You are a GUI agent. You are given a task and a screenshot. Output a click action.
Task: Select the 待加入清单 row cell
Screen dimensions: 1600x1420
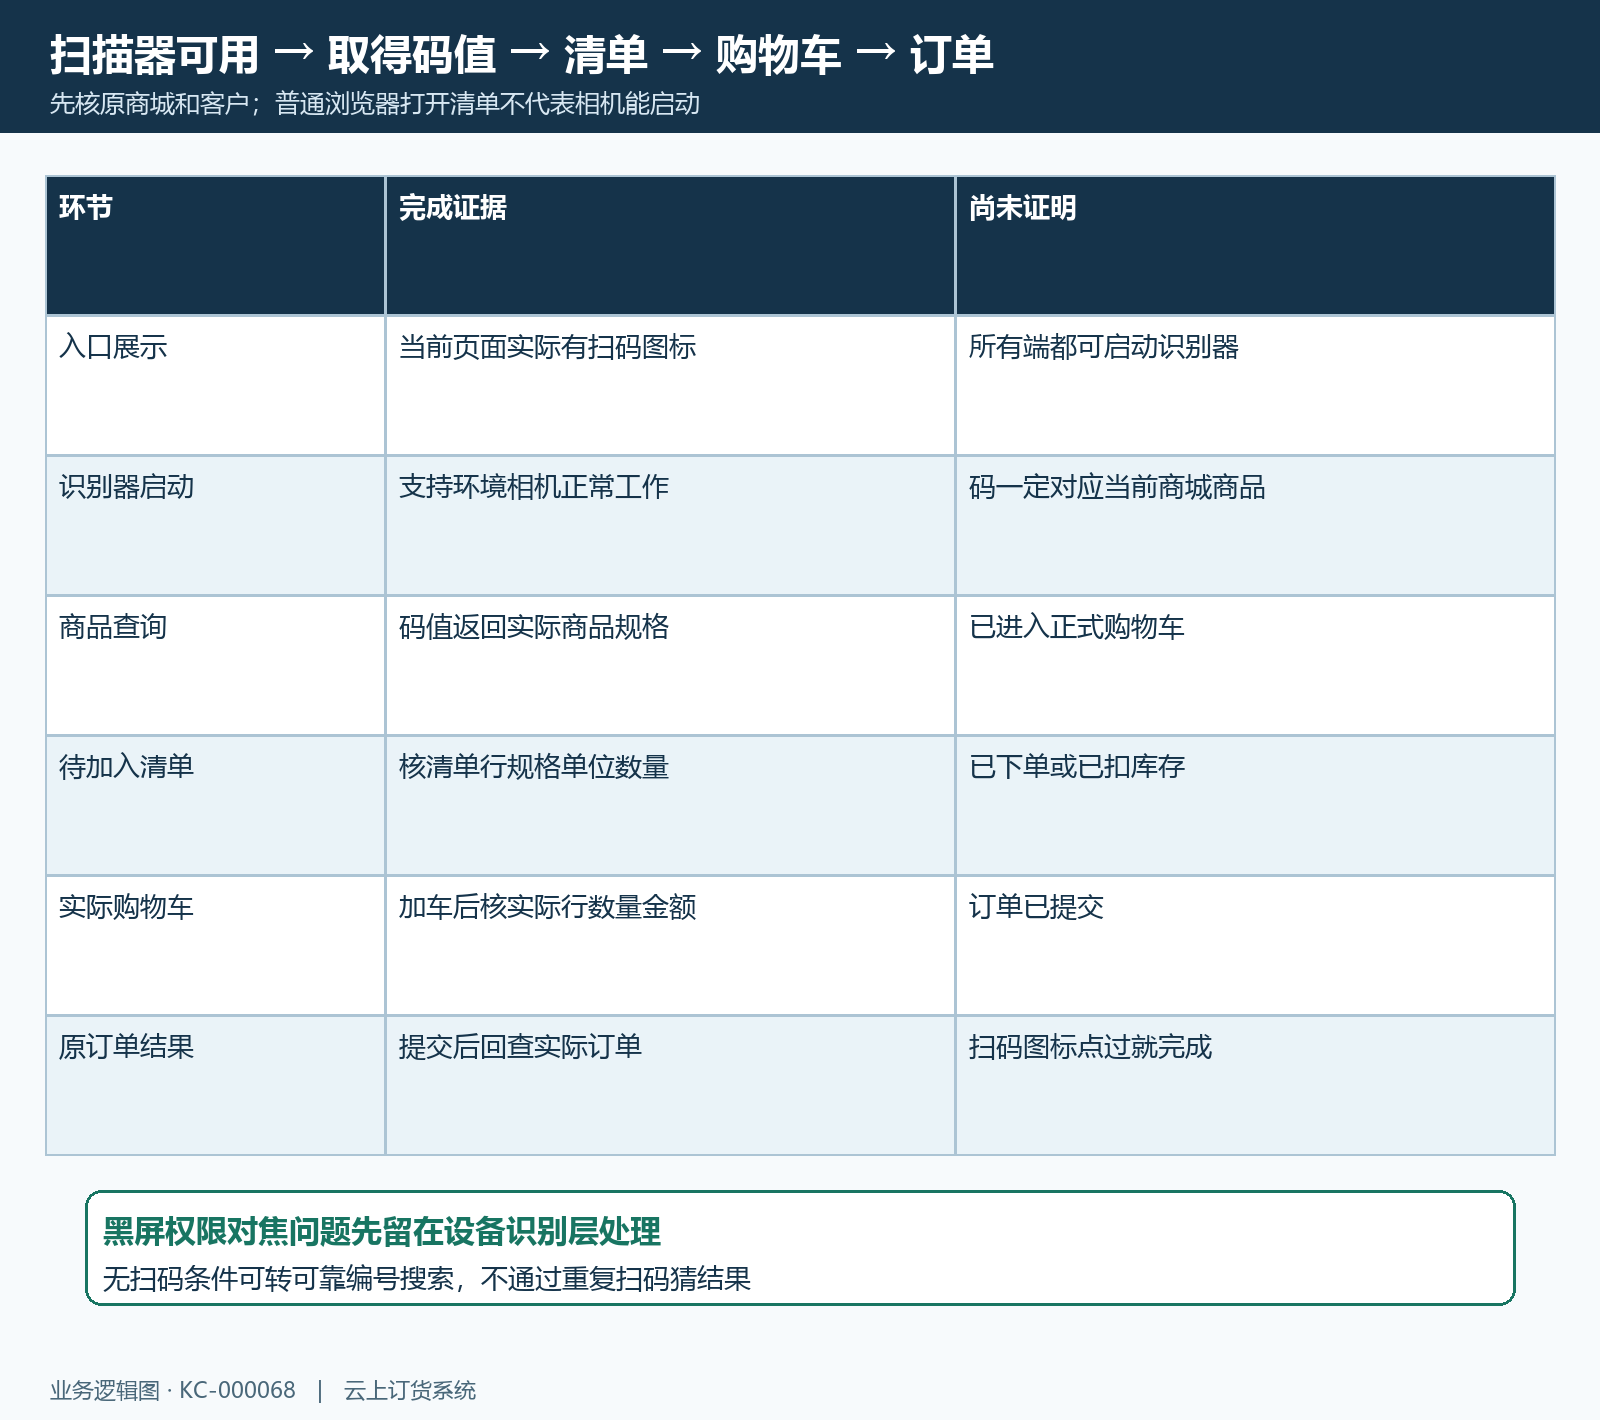pos(215,806)
